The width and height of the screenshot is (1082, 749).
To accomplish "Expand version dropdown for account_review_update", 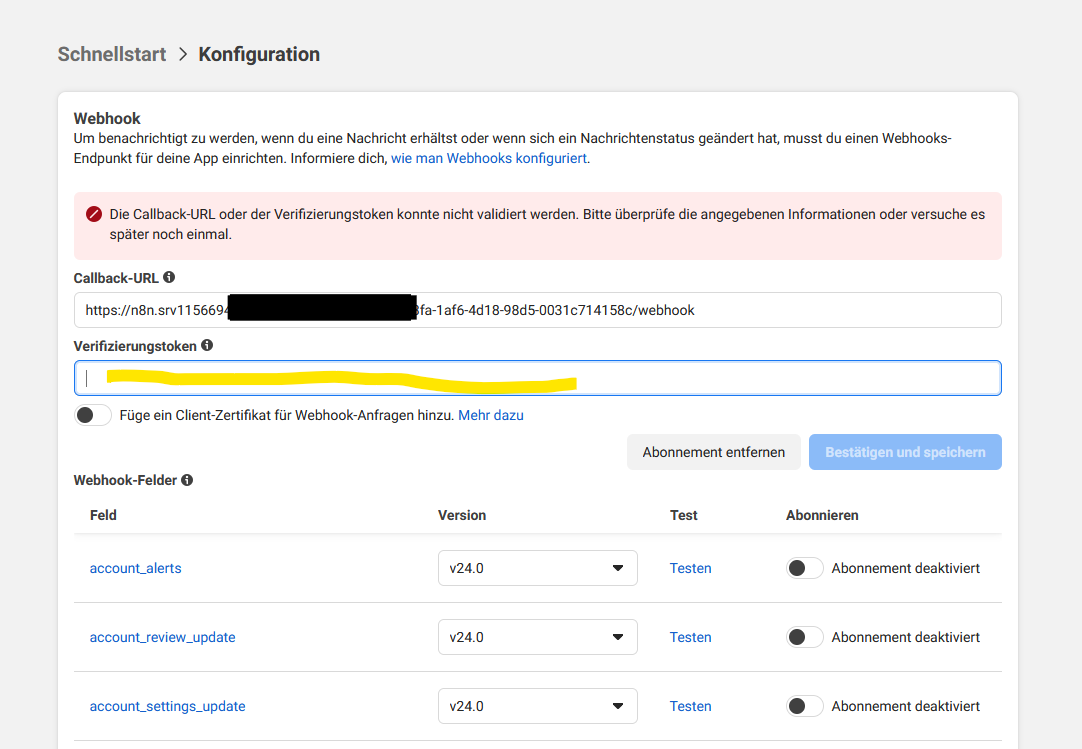I will (537, 637).
